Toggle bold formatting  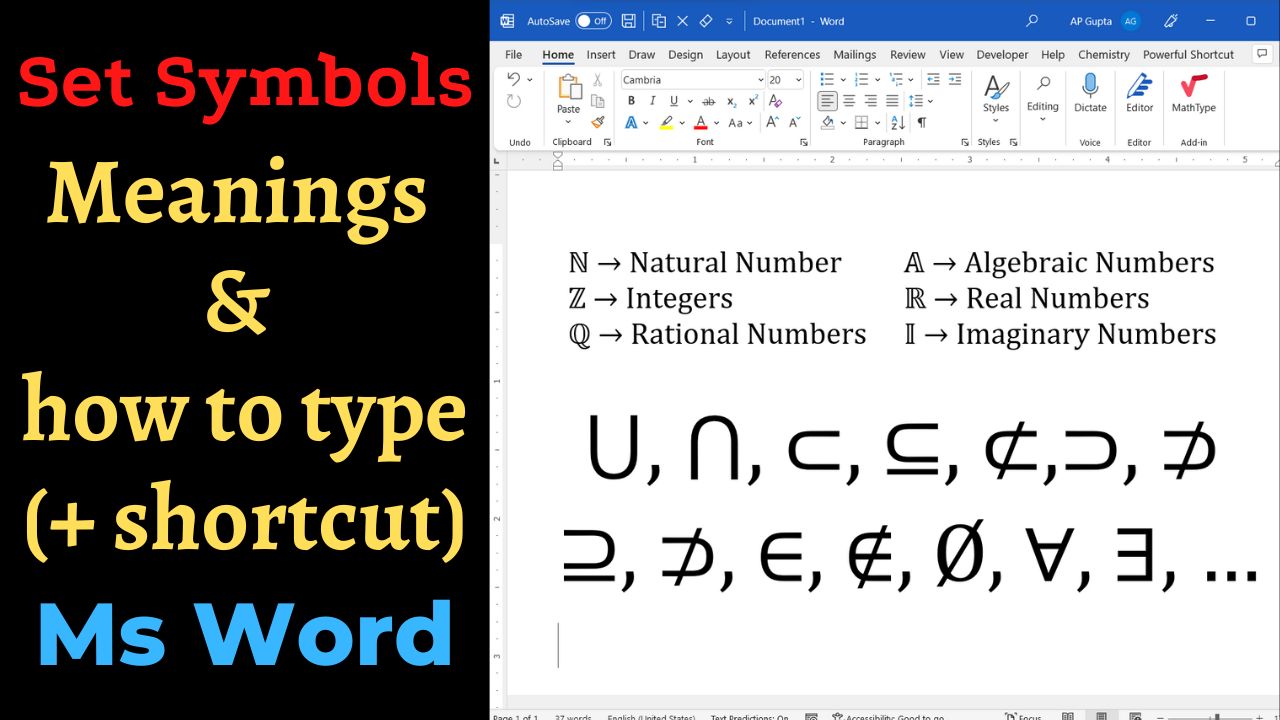coord(631,101)
